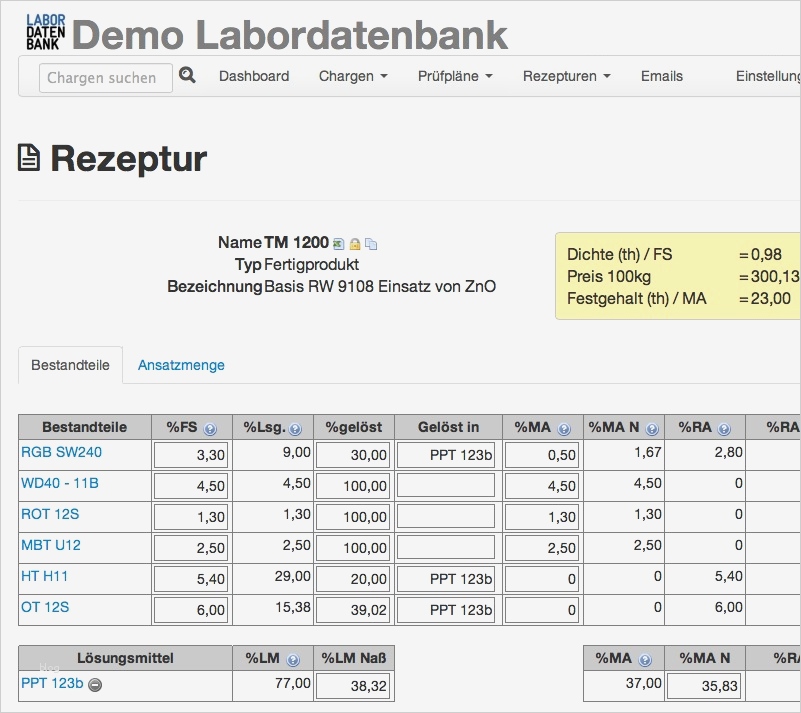Focus the Chargen suchen search field

106,78
